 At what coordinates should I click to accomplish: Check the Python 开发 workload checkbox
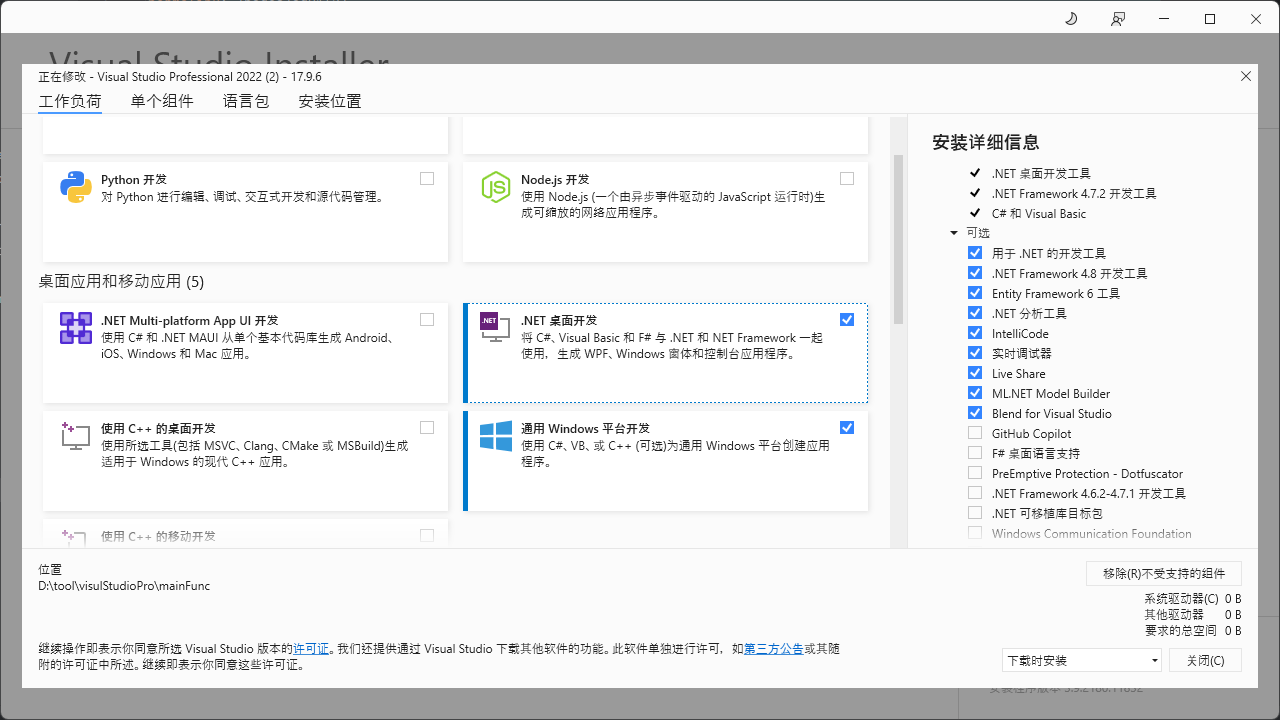(427, 178)
